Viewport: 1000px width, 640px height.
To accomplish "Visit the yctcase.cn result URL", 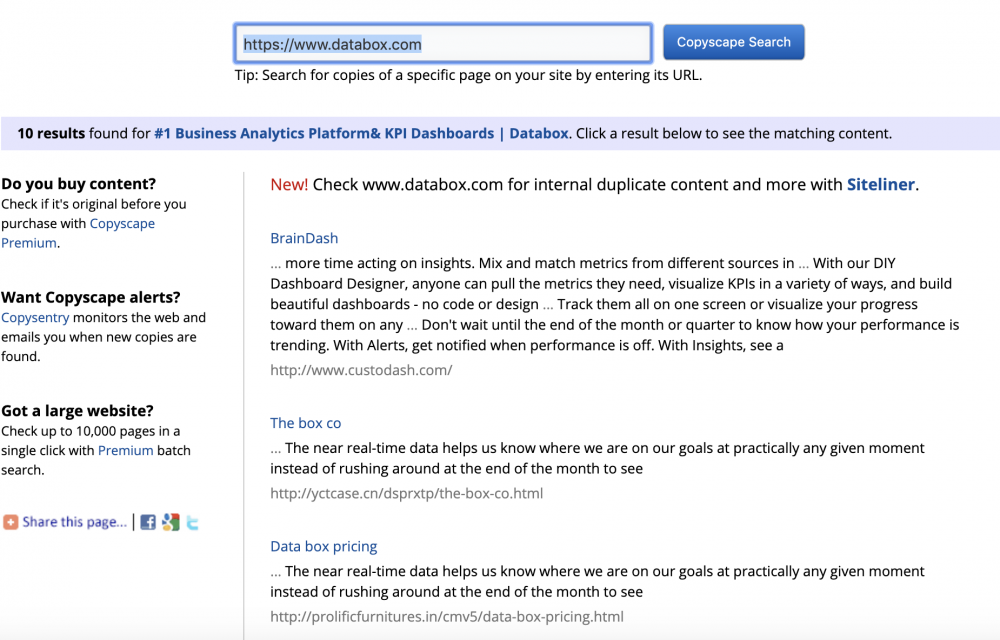I will 406,493.
